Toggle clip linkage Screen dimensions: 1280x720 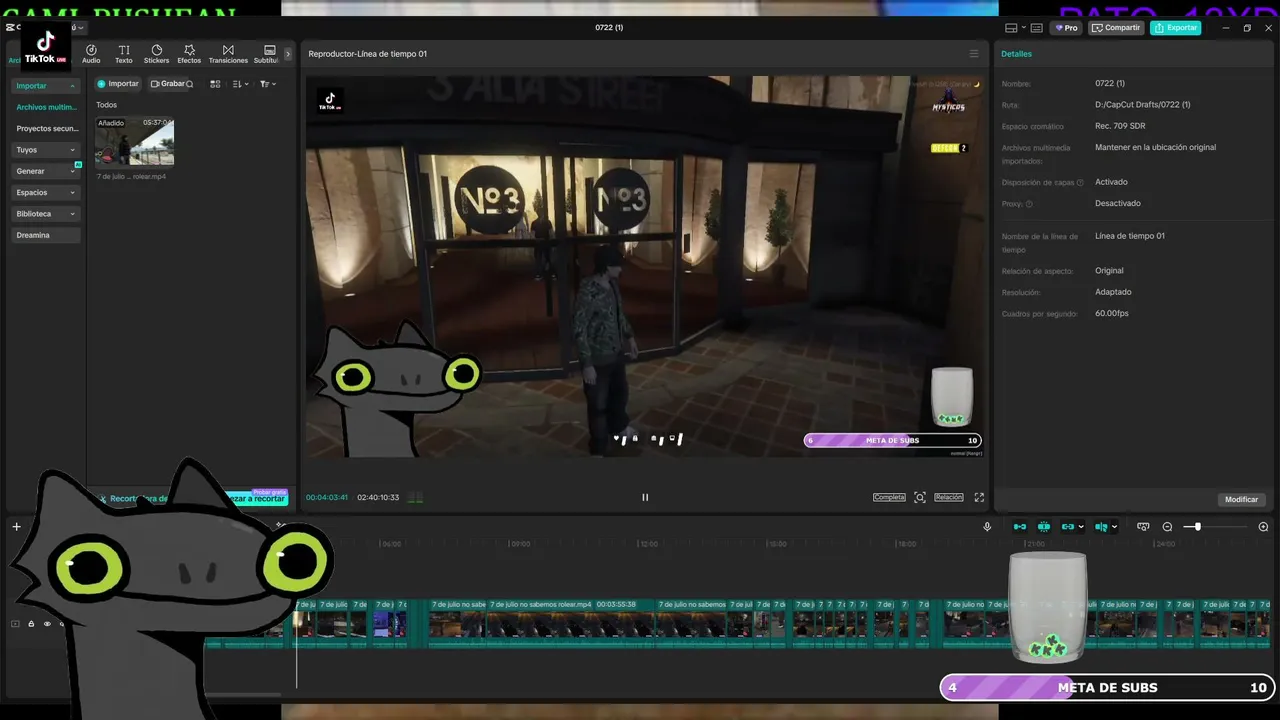[x=1068, y=527]
